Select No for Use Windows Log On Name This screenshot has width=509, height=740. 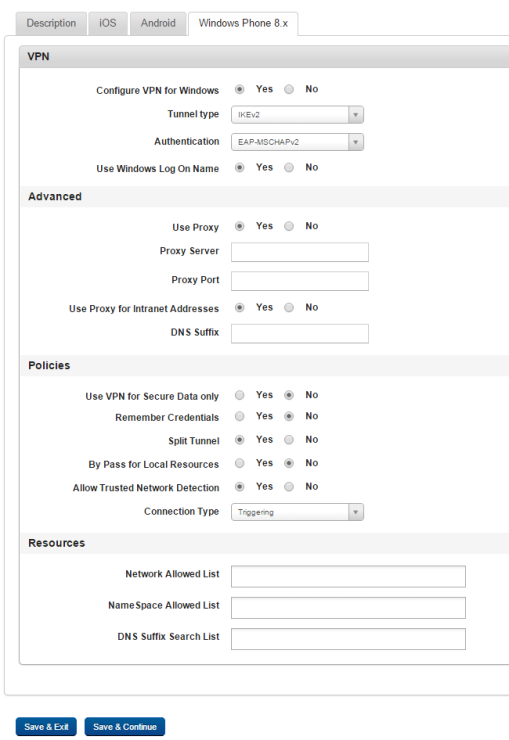(x=289, y=168)
